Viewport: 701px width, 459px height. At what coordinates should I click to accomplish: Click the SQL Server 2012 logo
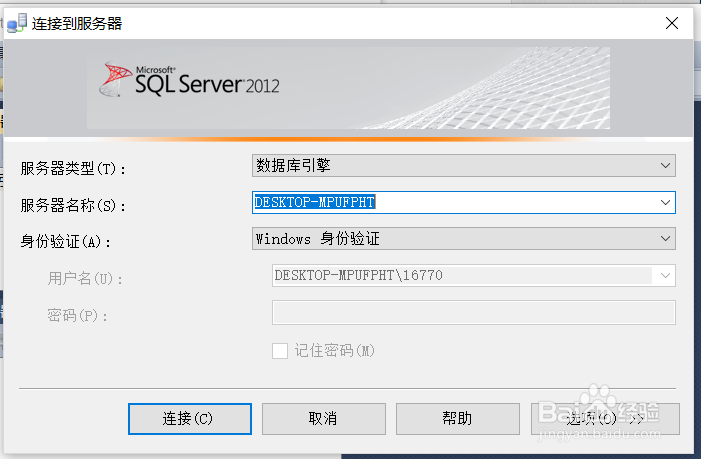point(190,80)
